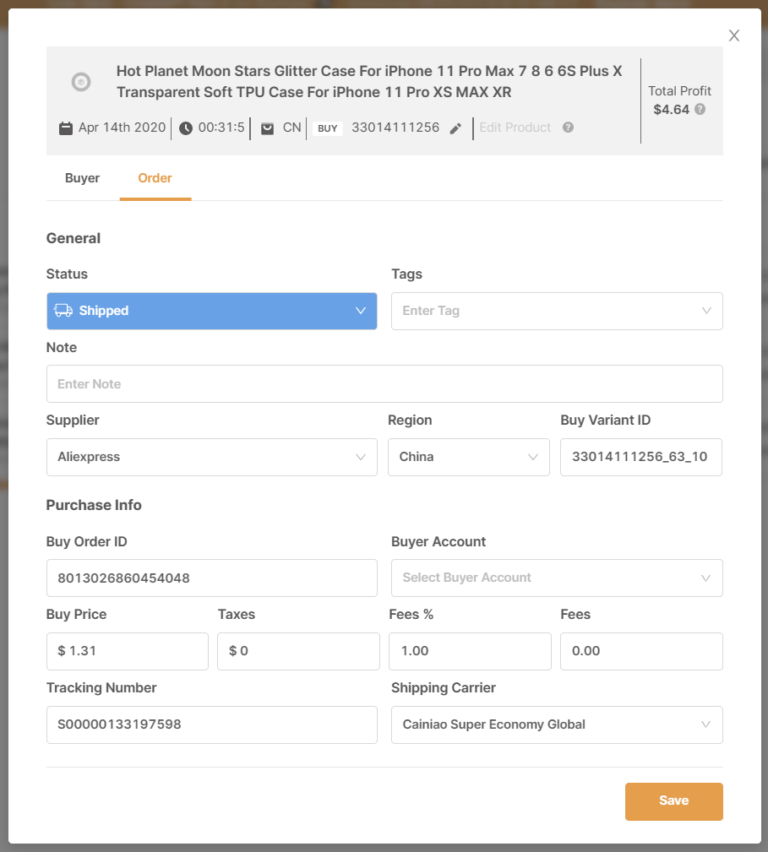Select the Shipped status control
The height and width of the screenshot is (852, 768).
pyautogui.click(x=211, y=311)
